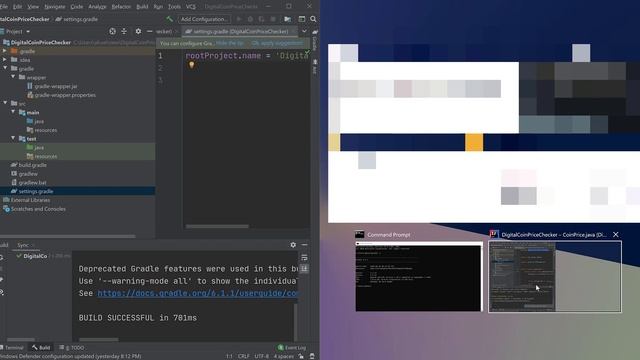Screen dimensions: 640x360
Task: Open the Gradle side tool window
Action: (x=315, y=40)
